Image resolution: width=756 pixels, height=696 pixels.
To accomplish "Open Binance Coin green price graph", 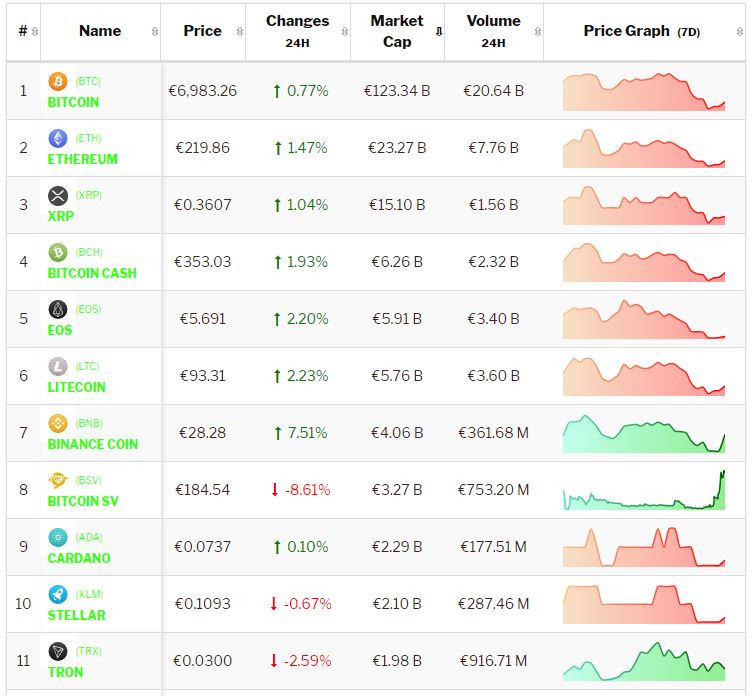I will pyautogui.click(x=644, y=434).
